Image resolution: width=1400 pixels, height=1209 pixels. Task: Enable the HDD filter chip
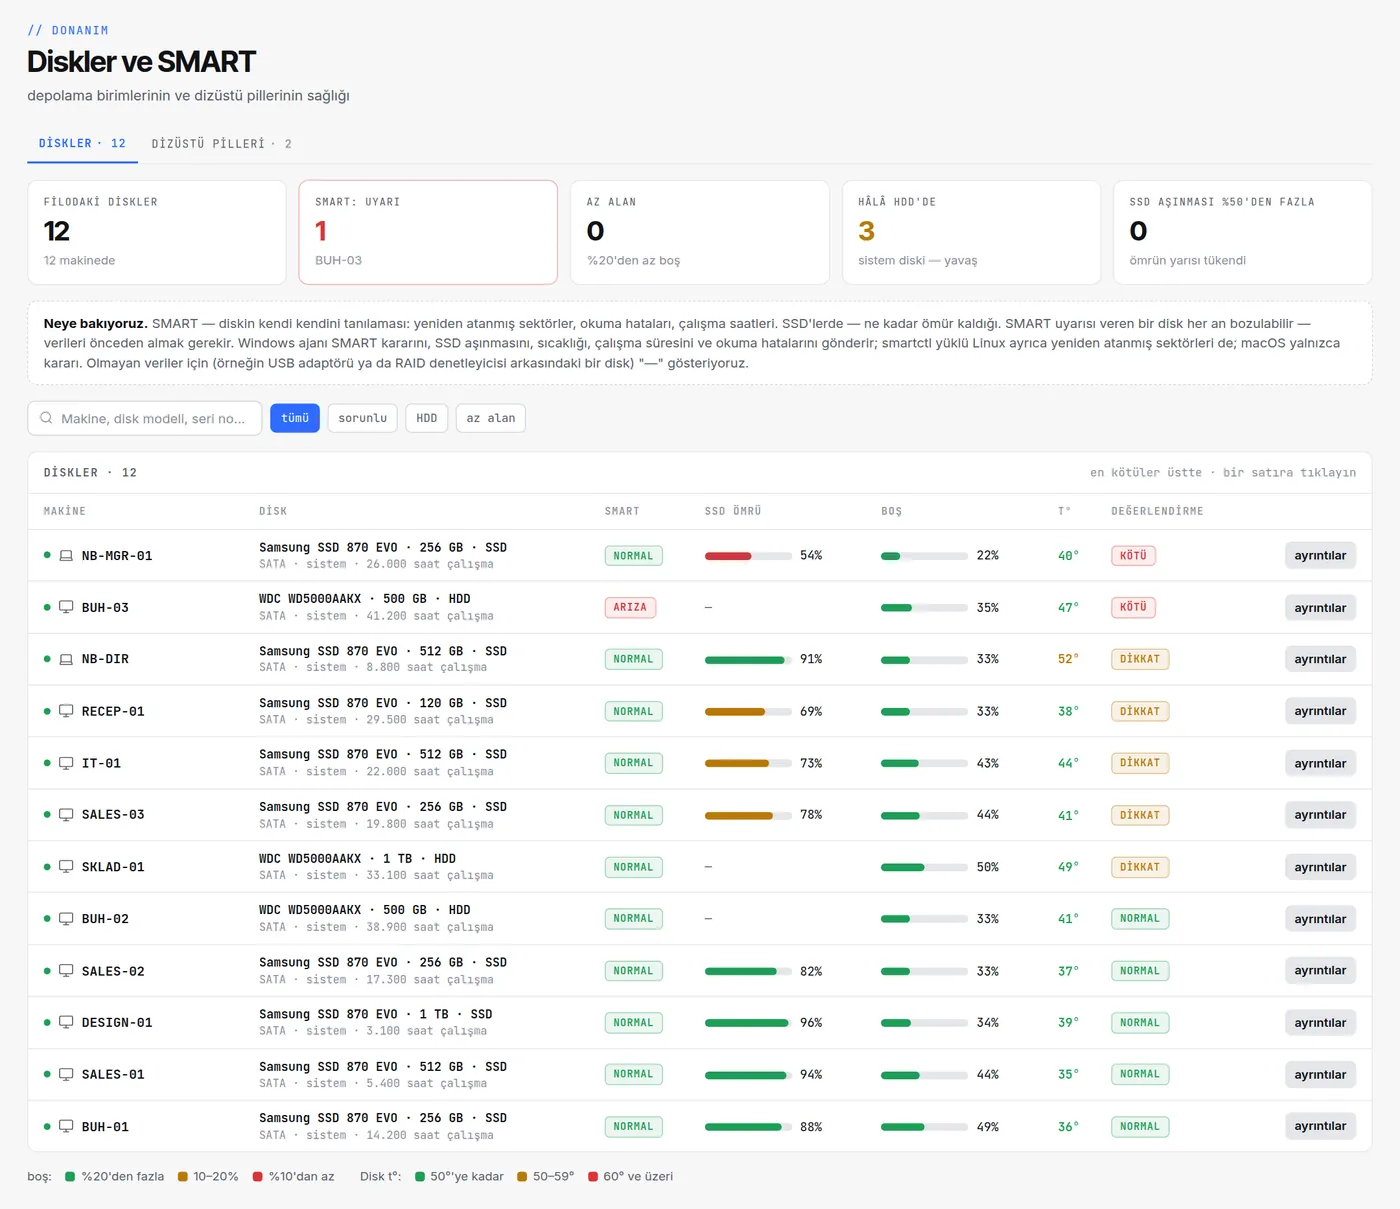427,418
